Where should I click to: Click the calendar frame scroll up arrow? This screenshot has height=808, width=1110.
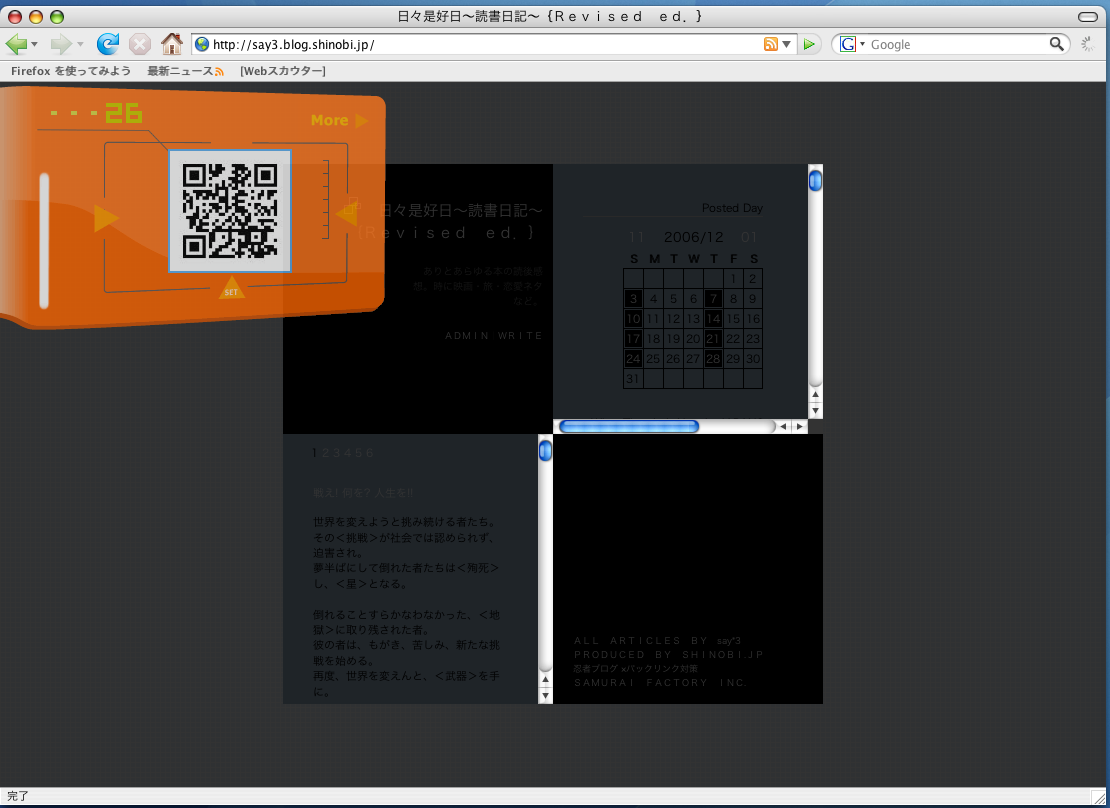click(816, 394)
